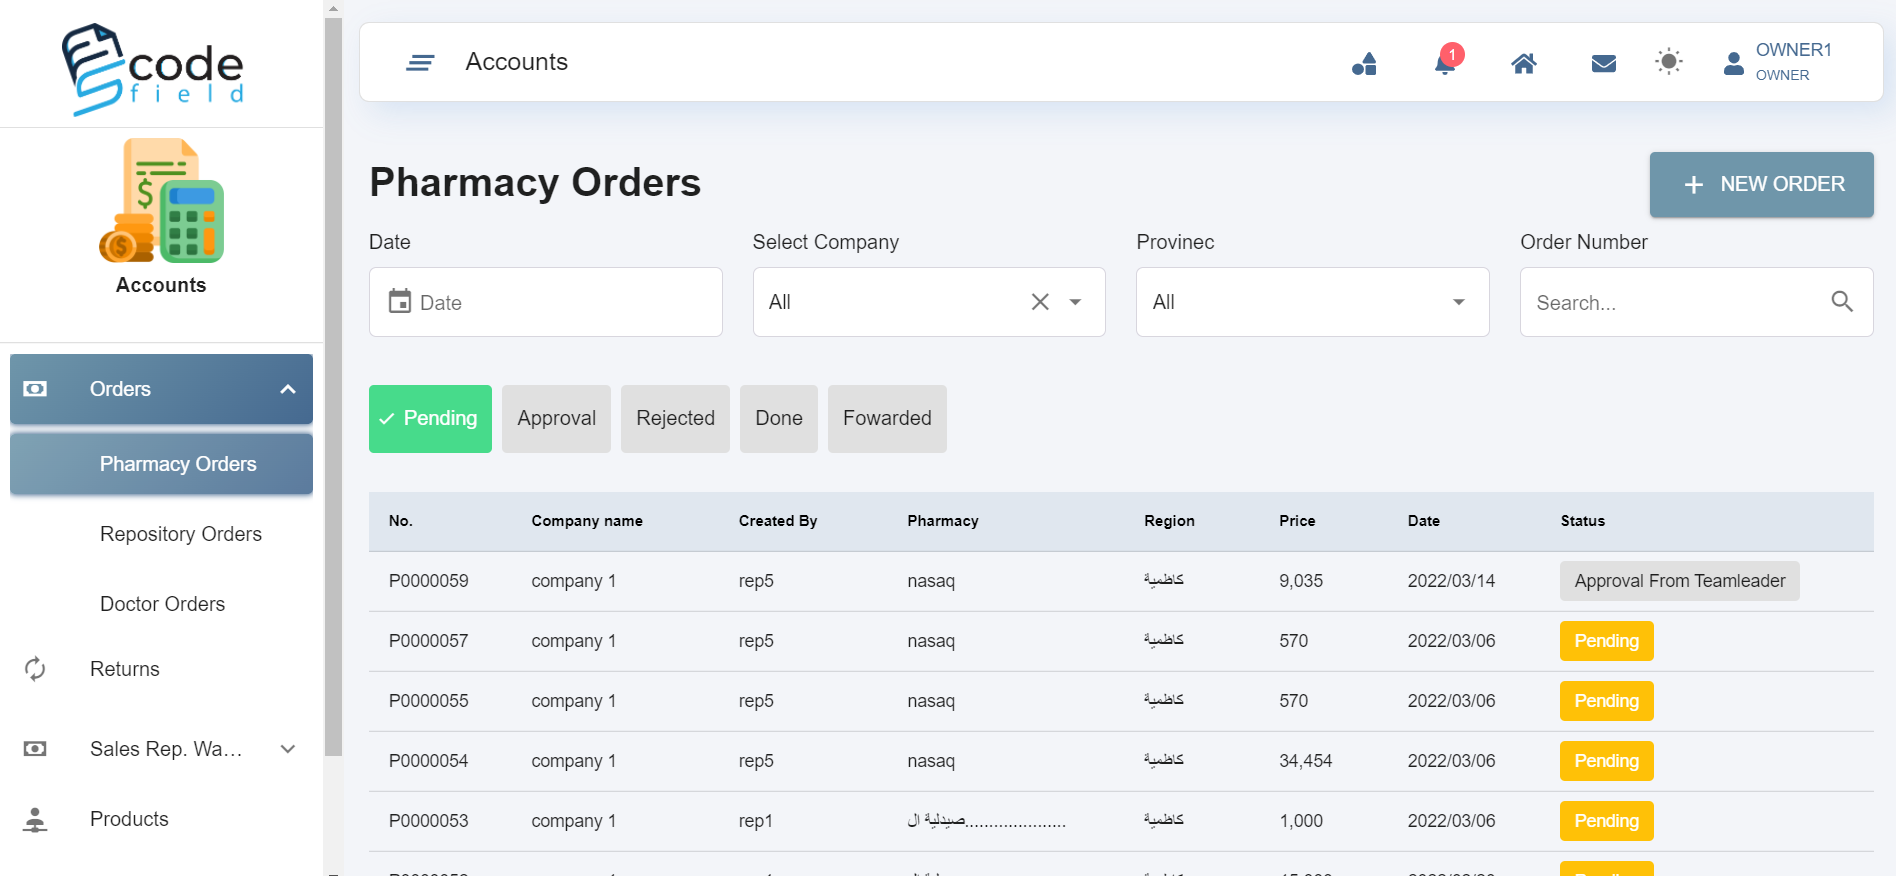
Task: Click the Date input field
Action: pyautogui.click(x=545, y=302)
